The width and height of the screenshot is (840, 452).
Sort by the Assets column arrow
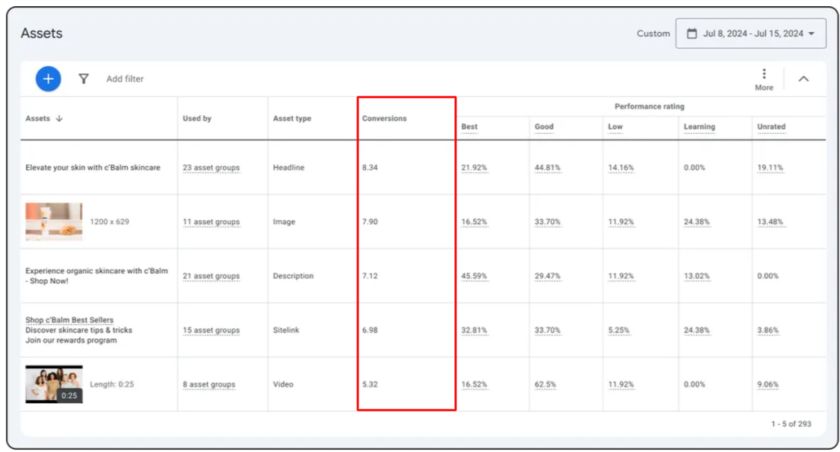(x=59, y=118)
